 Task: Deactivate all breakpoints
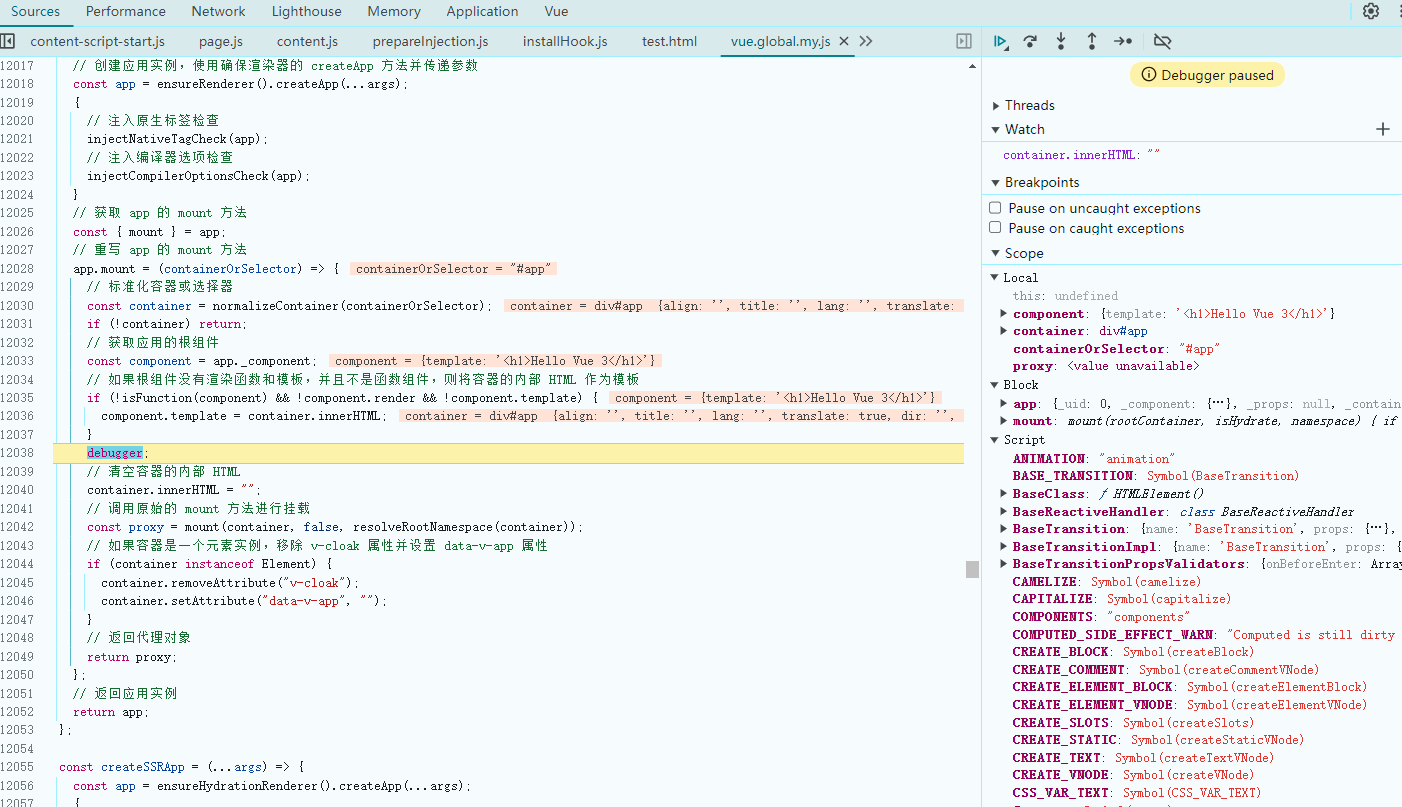[1162, 41]
